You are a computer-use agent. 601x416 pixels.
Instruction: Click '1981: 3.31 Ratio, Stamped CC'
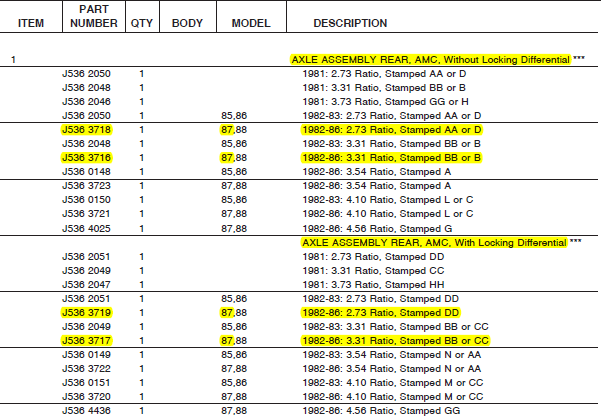(x=373, y=271)
